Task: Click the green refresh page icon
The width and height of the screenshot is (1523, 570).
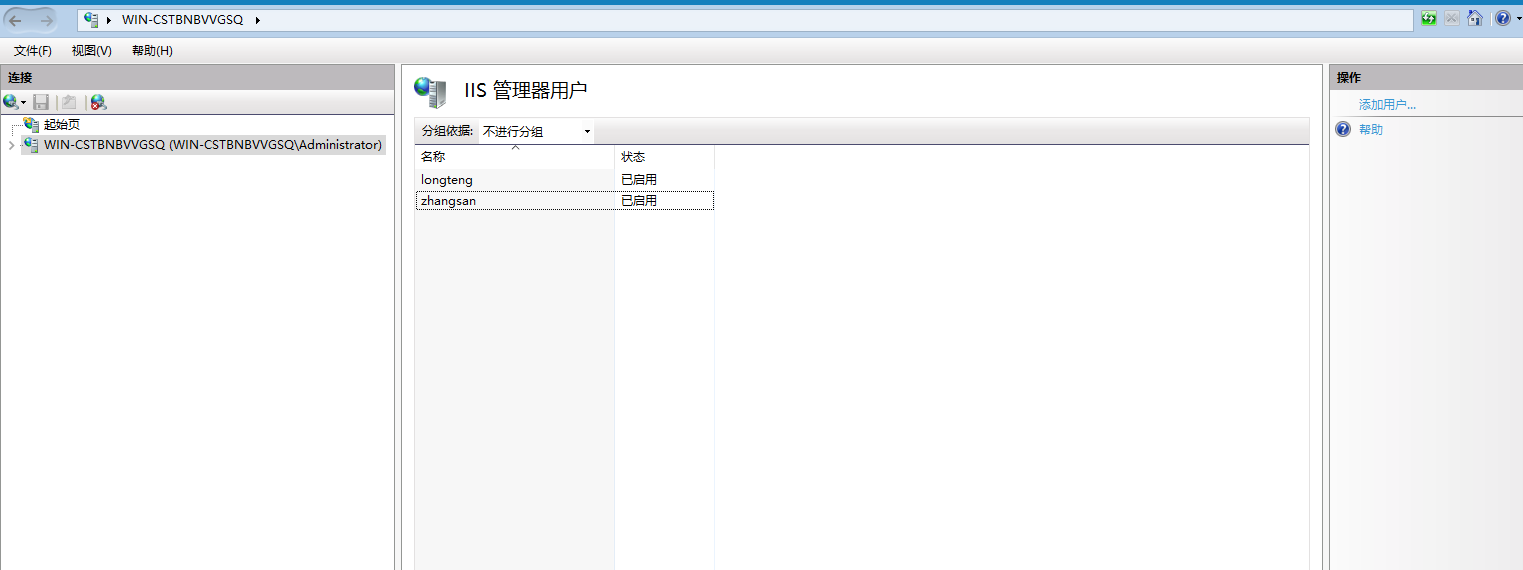Action: (x=1429, y=18)
